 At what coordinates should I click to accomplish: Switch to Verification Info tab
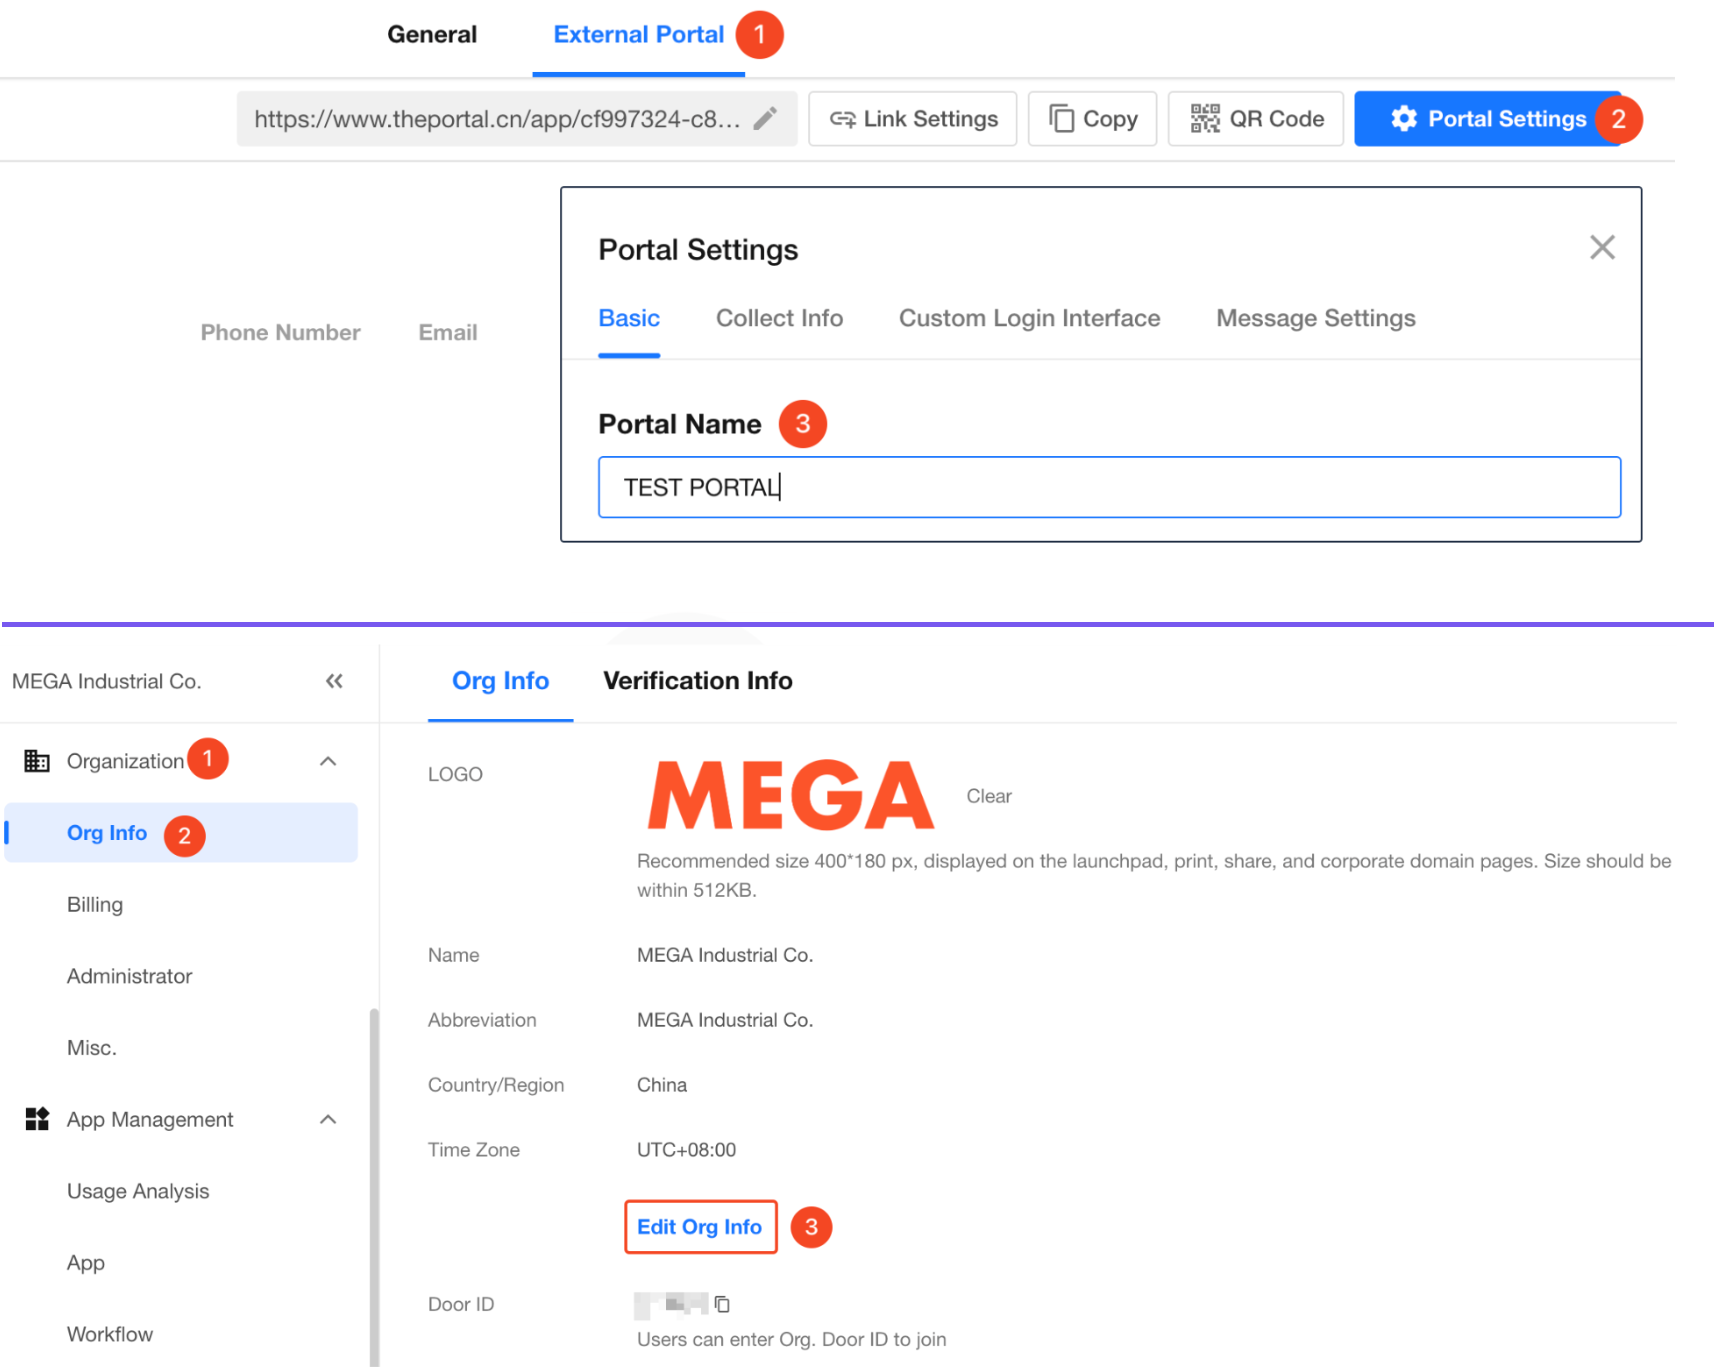(697, 681)
